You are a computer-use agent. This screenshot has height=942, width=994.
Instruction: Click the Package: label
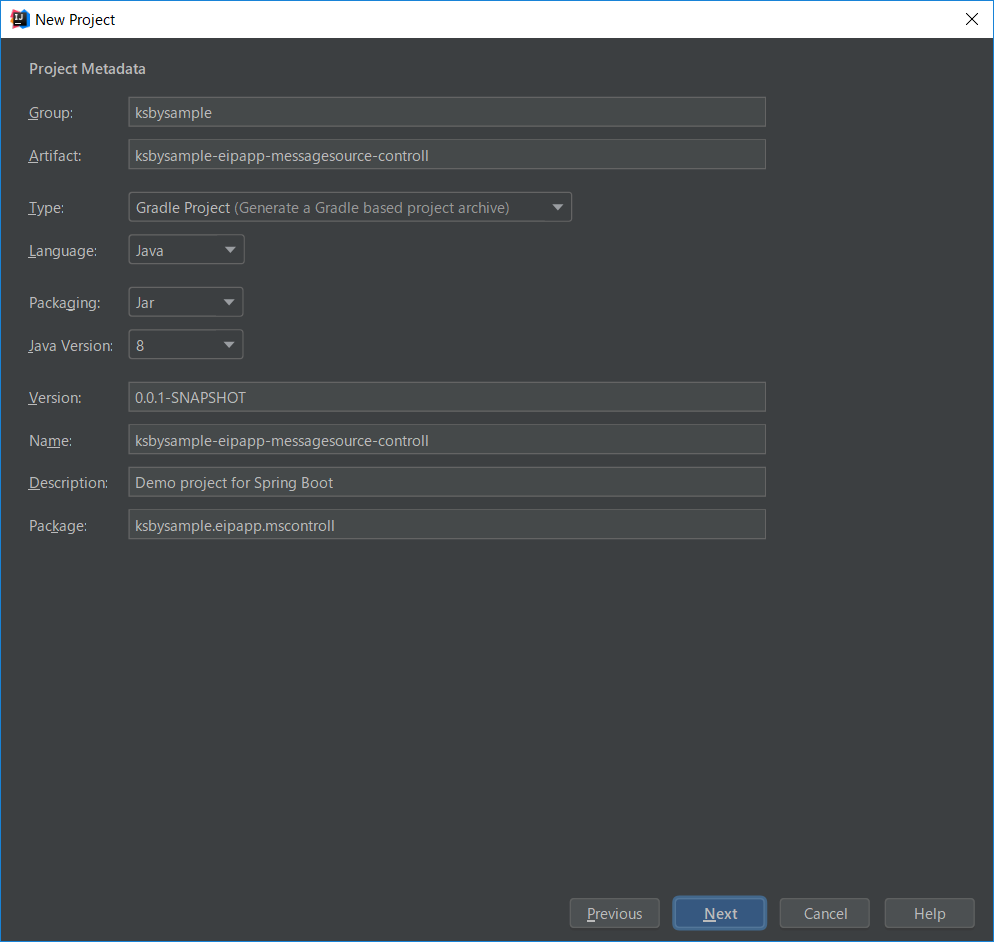(58, 526)
